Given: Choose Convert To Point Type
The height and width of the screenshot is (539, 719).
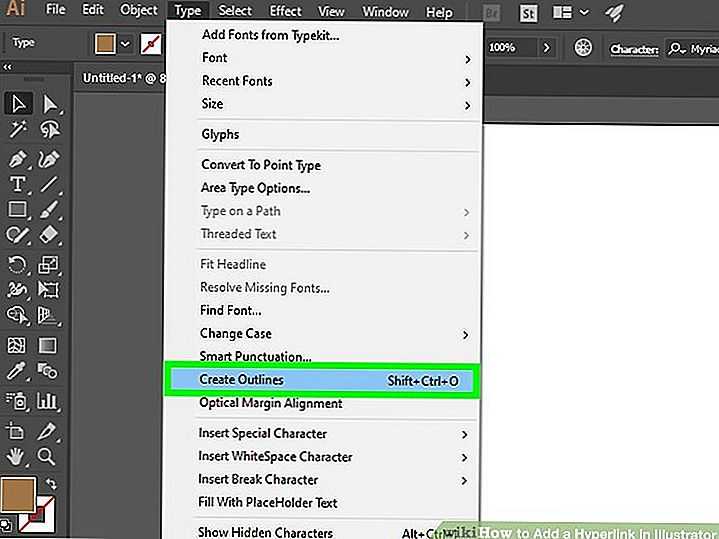Looking at the screenshot, I should [x=261, y=165].
